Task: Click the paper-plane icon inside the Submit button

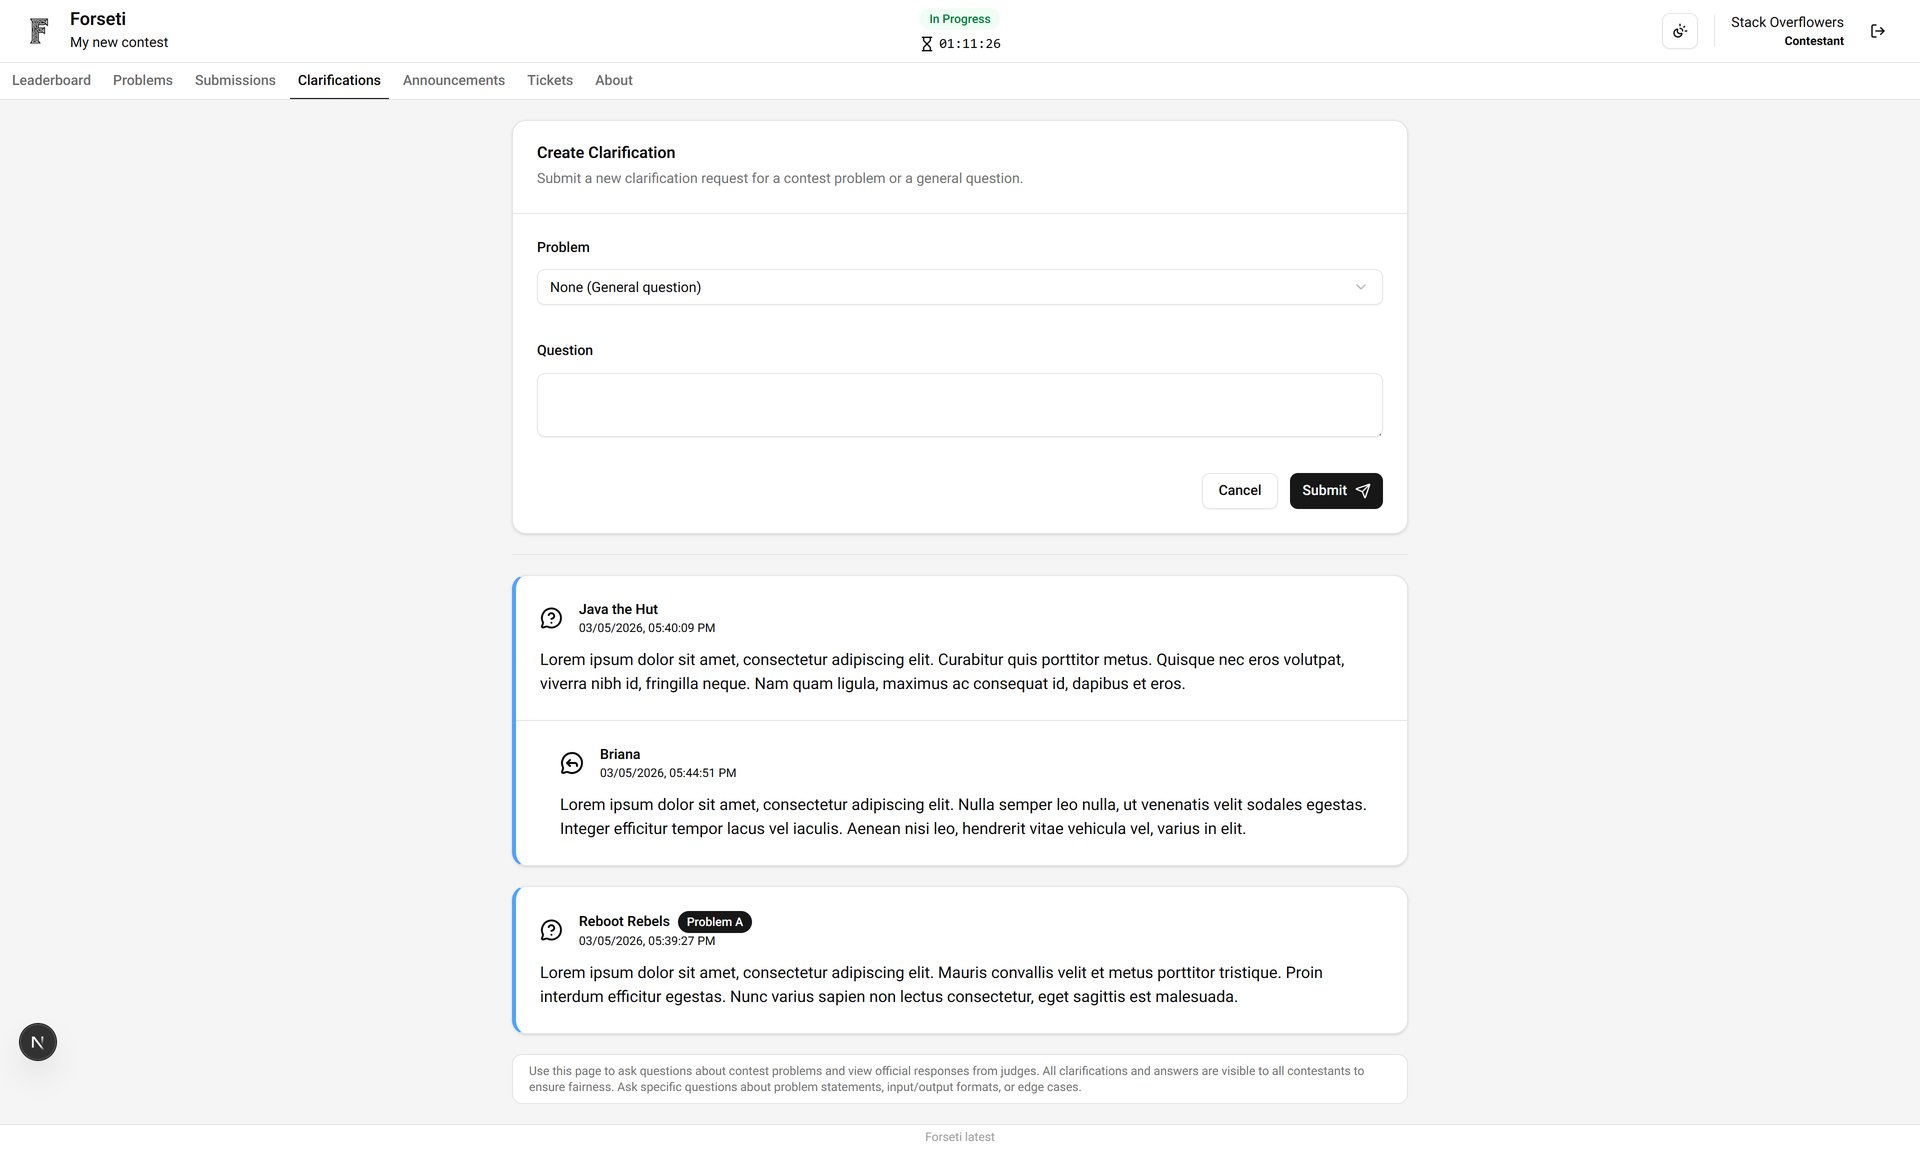Action: coord(1363,491)
